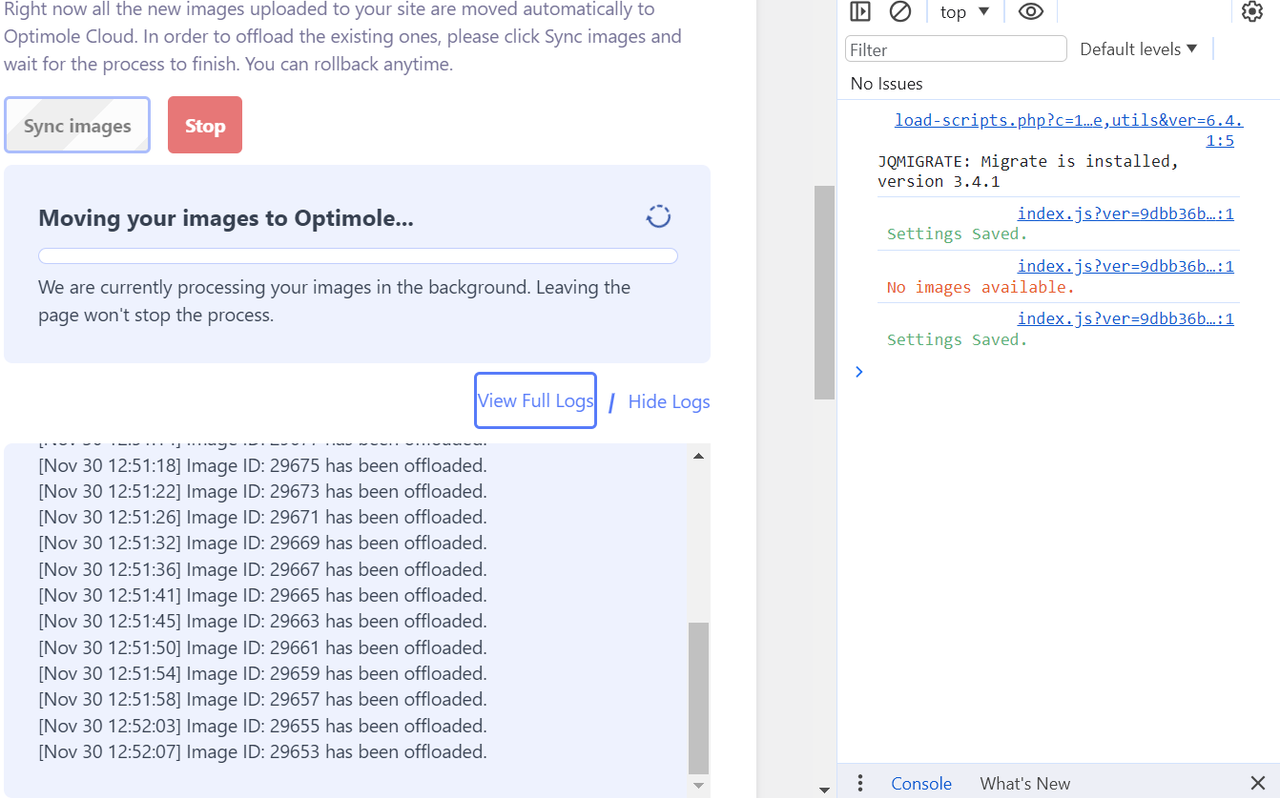Open the top context dropdown
Screen dimensions: 1280x798
pyautogui.click(x=964, y=12)
